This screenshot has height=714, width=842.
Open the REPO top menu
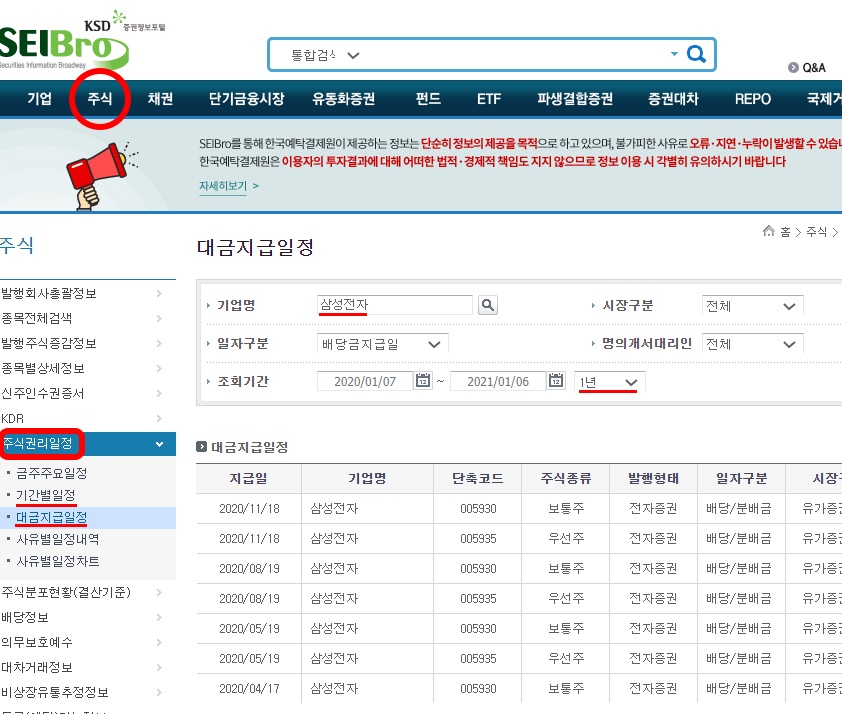pyautogui.click(x=752, y=99)
